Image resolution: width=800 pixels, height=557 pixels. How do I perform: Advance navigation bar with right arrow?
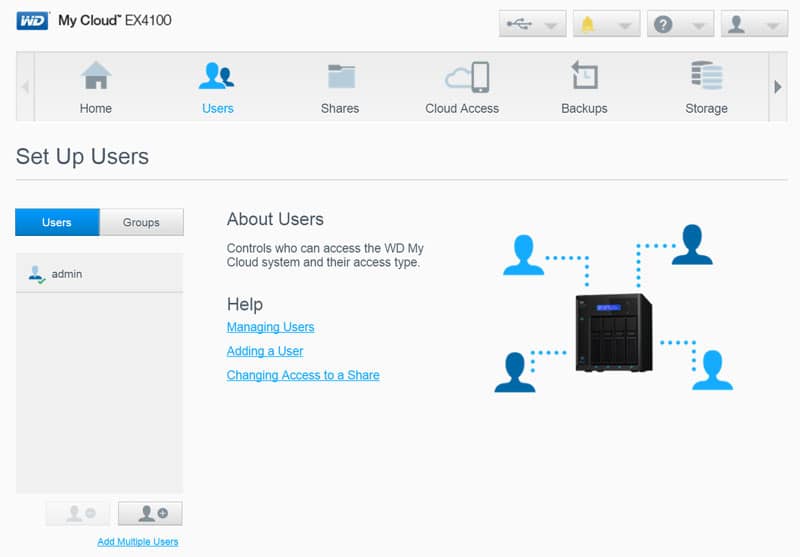pyautogui.click(x=778, y=87)
